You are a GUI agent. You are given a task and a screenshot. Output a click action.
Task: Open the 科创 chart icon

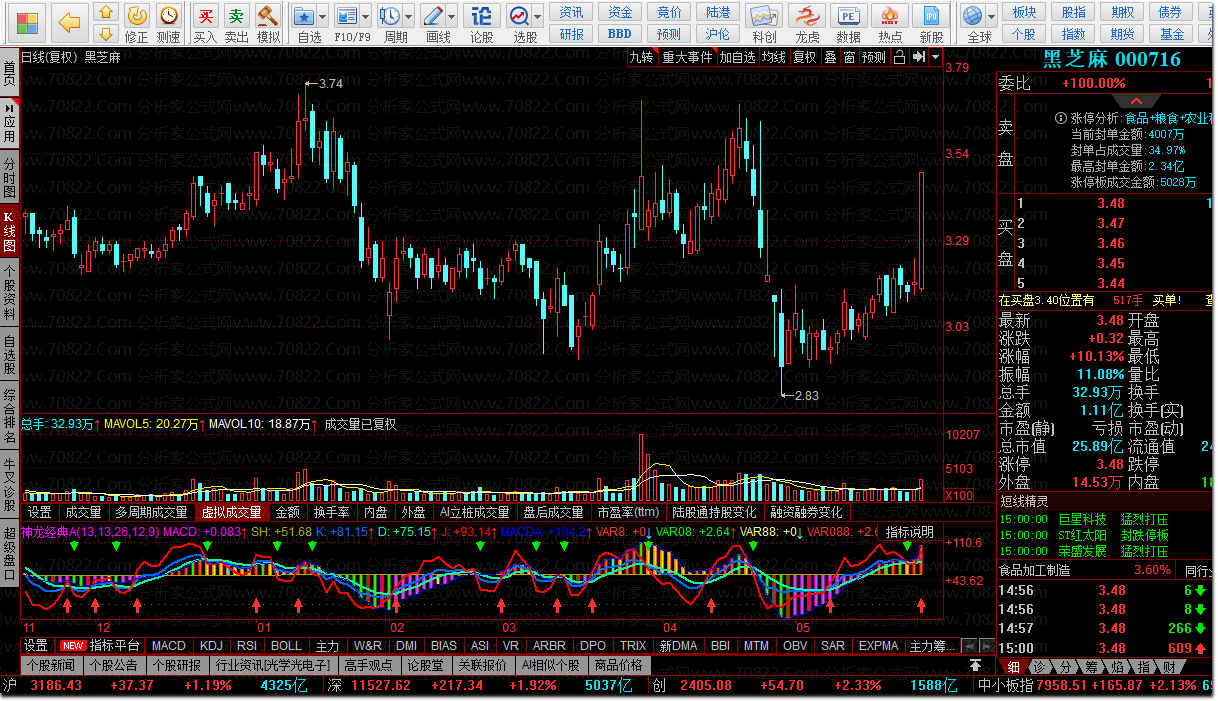tap(764, 18)
